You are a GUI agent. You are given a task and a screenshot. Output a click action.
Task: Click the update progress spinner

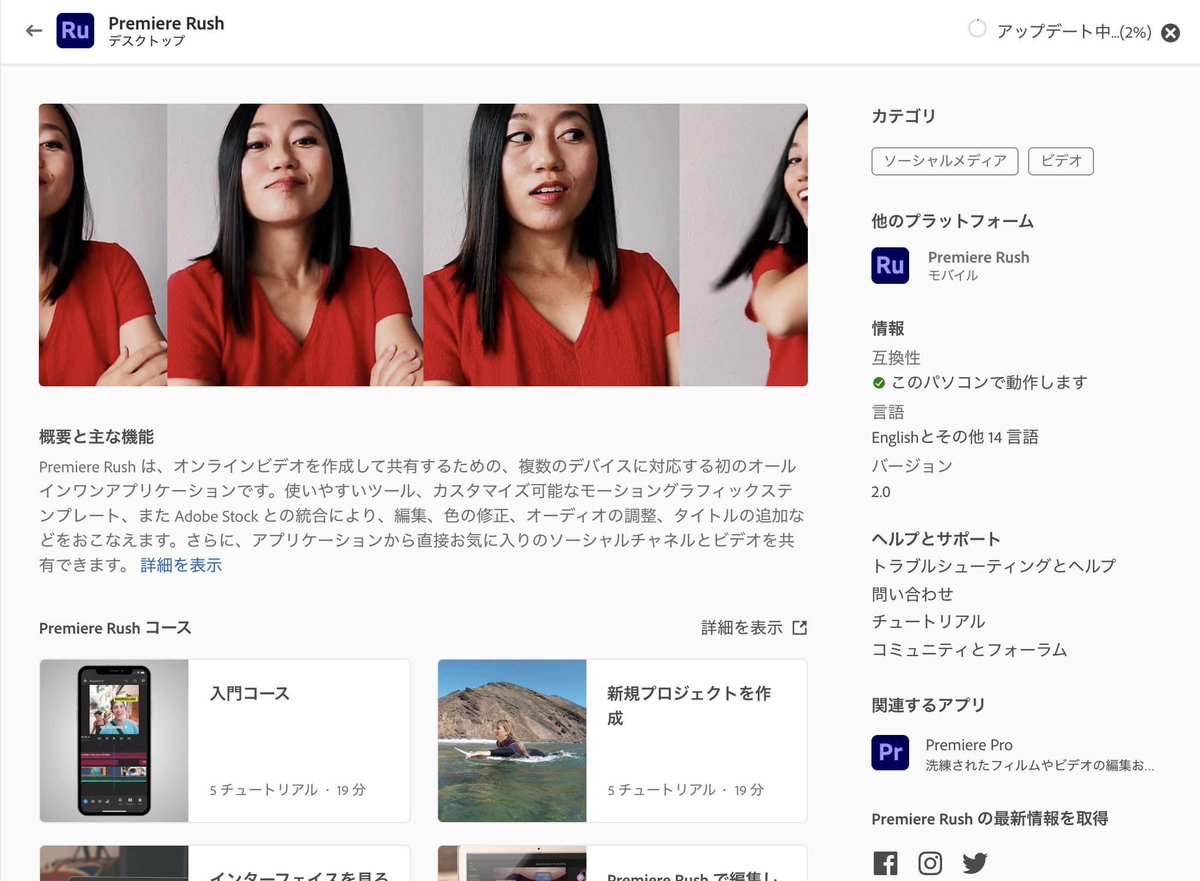click(x=977, y=29)
